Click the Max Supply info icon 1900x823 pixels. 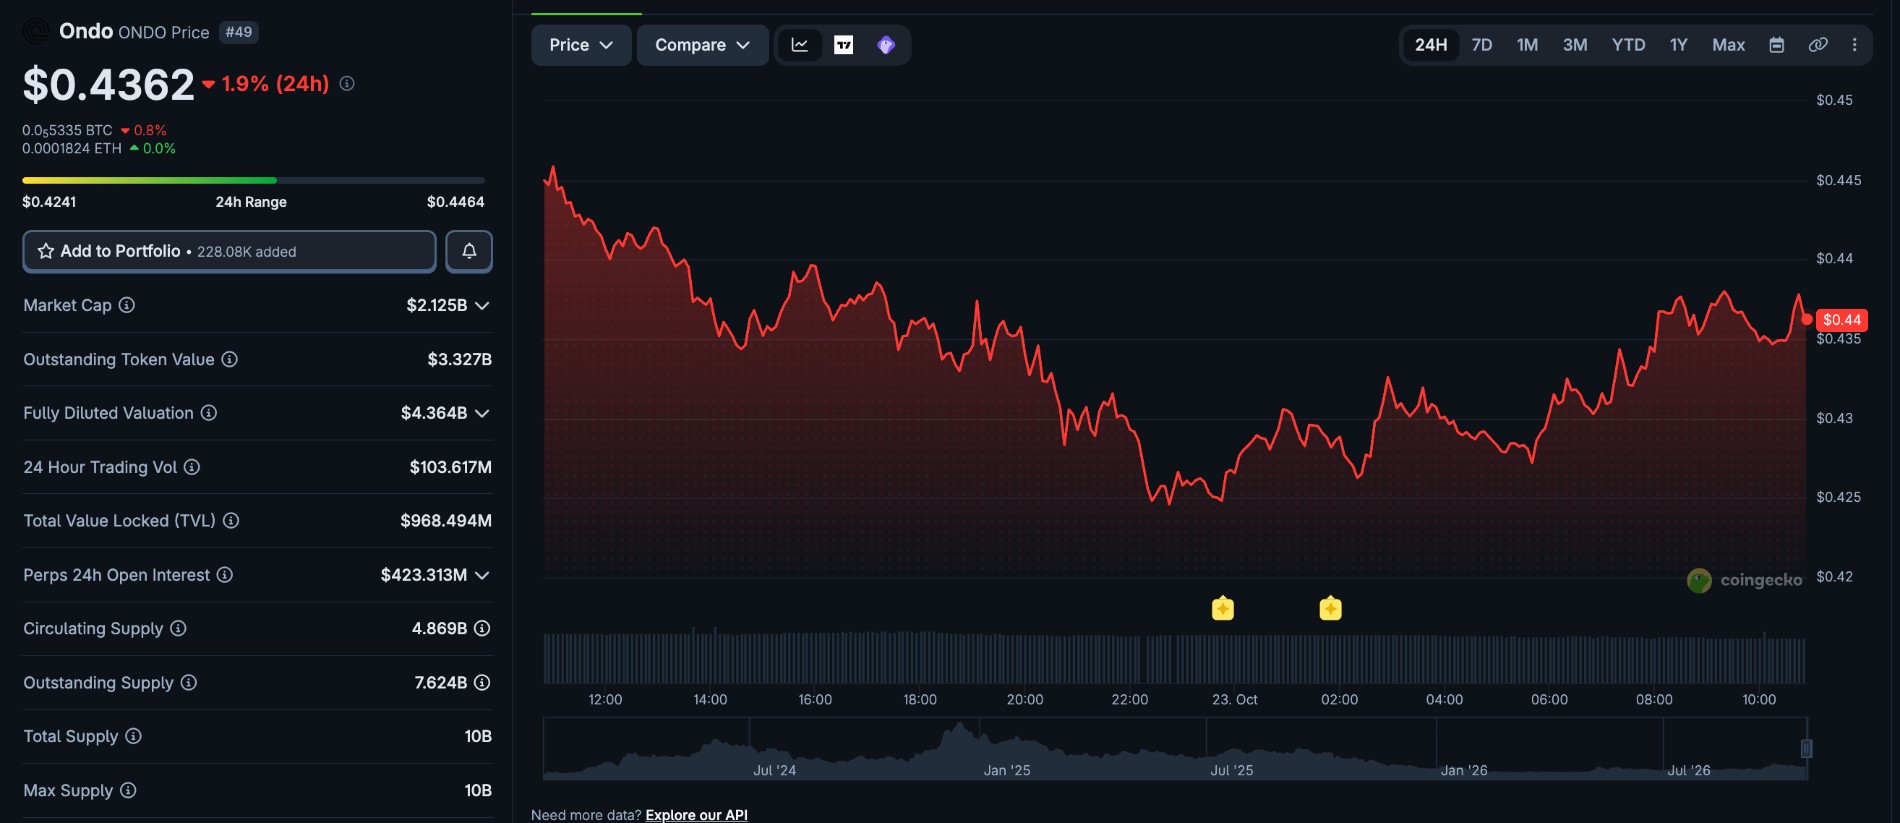[128, 790]
